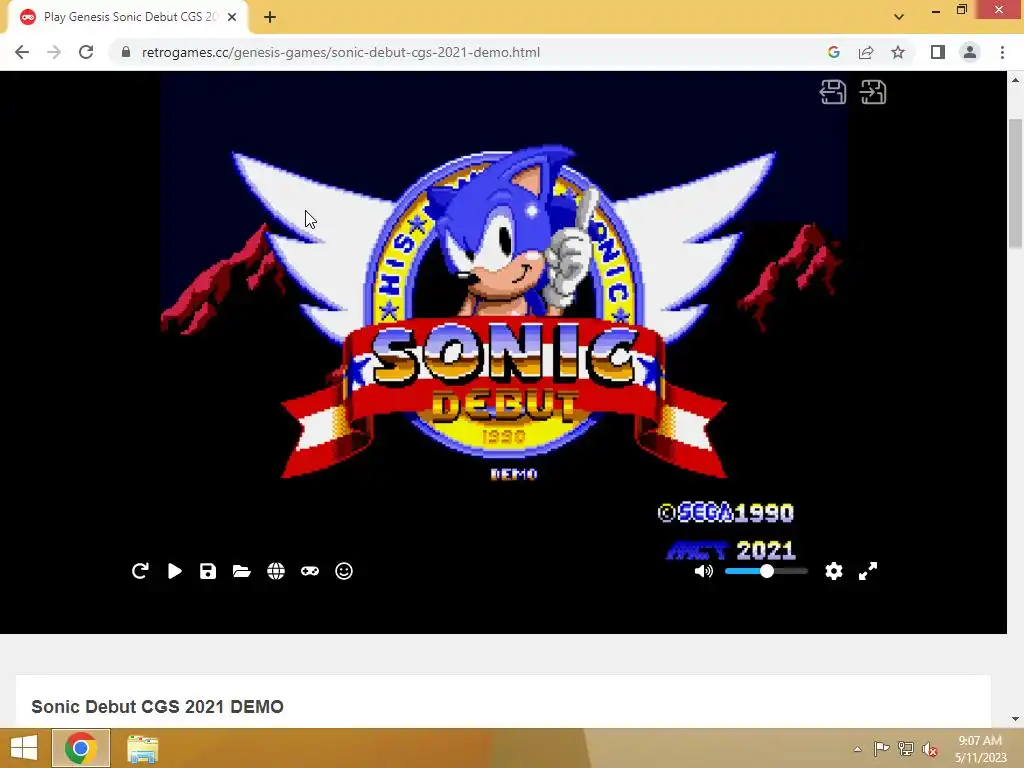View site information via lock icon

[126, 52]
